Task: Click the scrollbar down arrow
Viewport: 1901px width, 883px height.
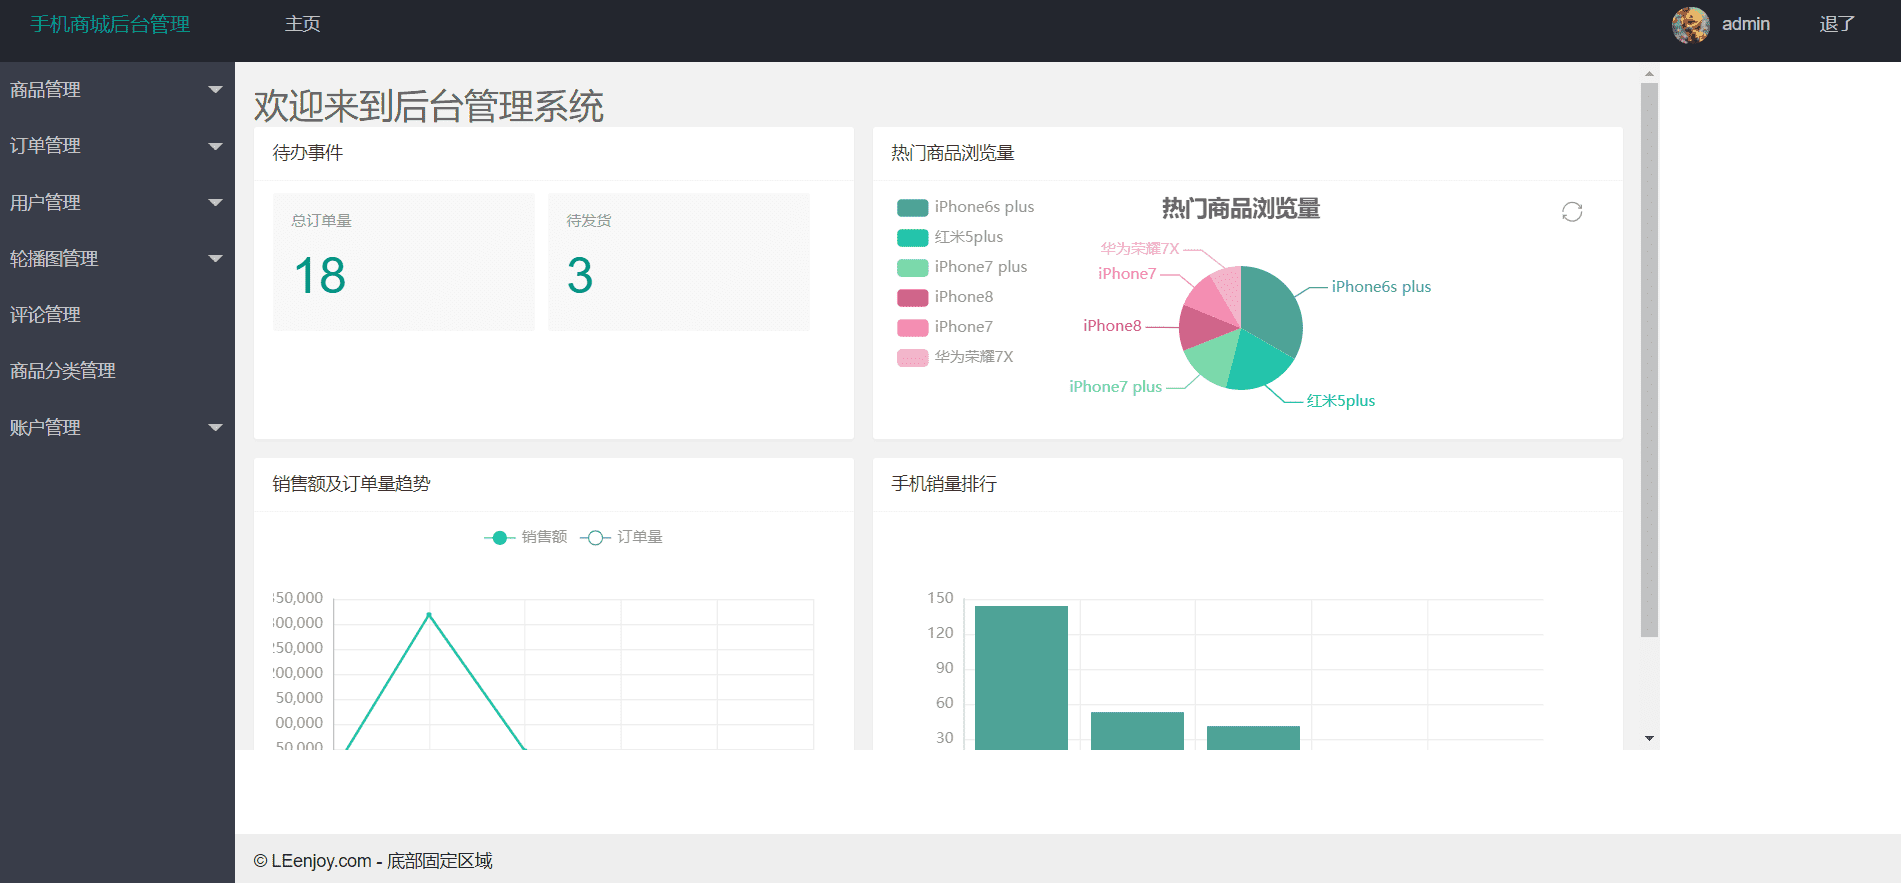Action: (x=1649, y=738)
